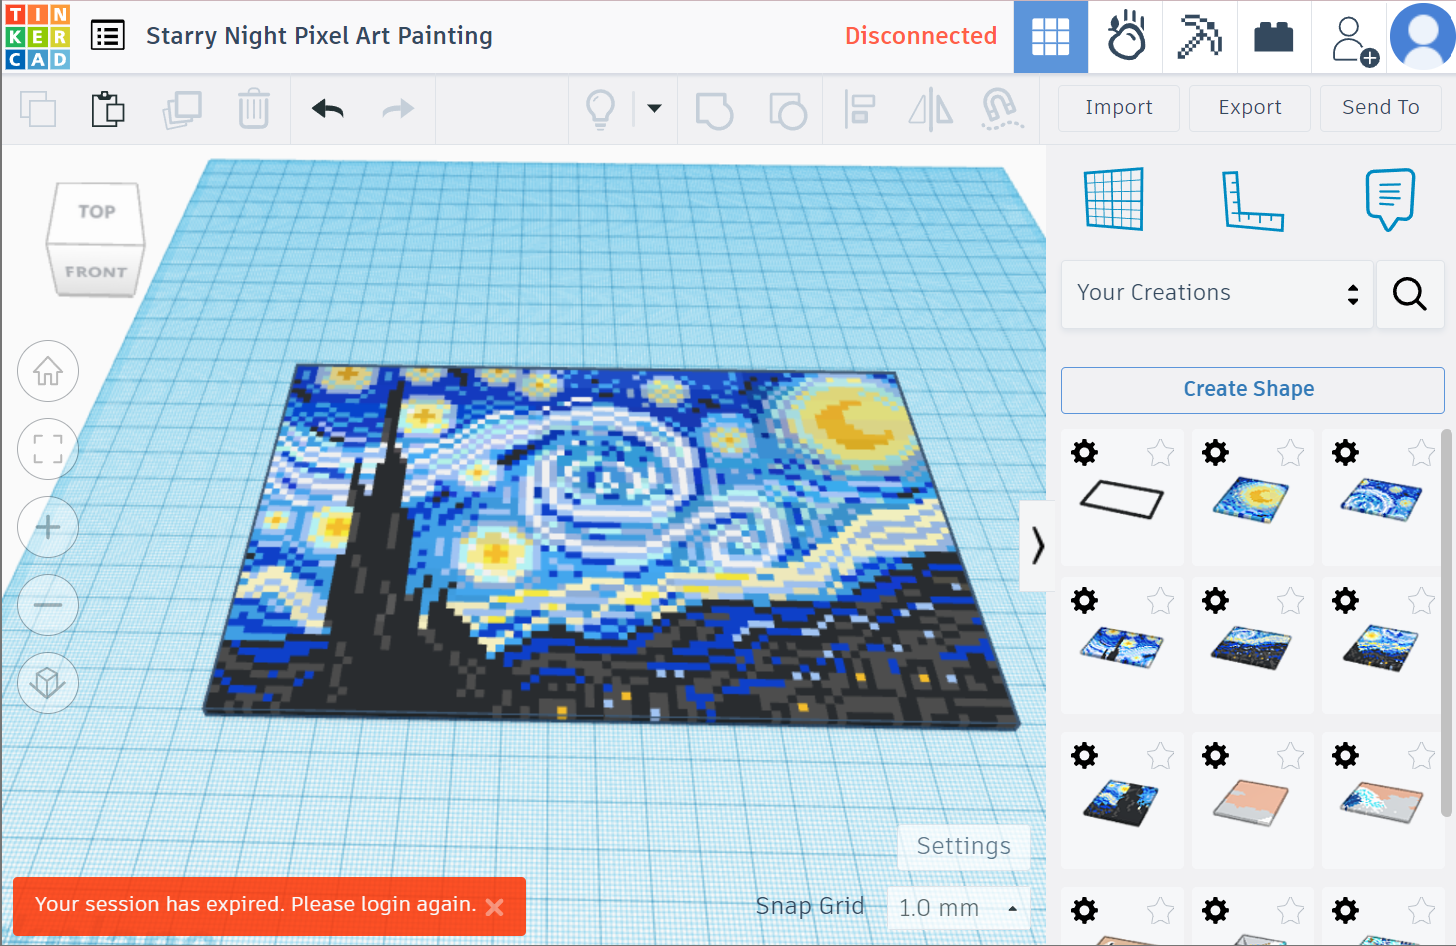Click the Copy tool icon
Screen dimensions: 1456x946
38,109
